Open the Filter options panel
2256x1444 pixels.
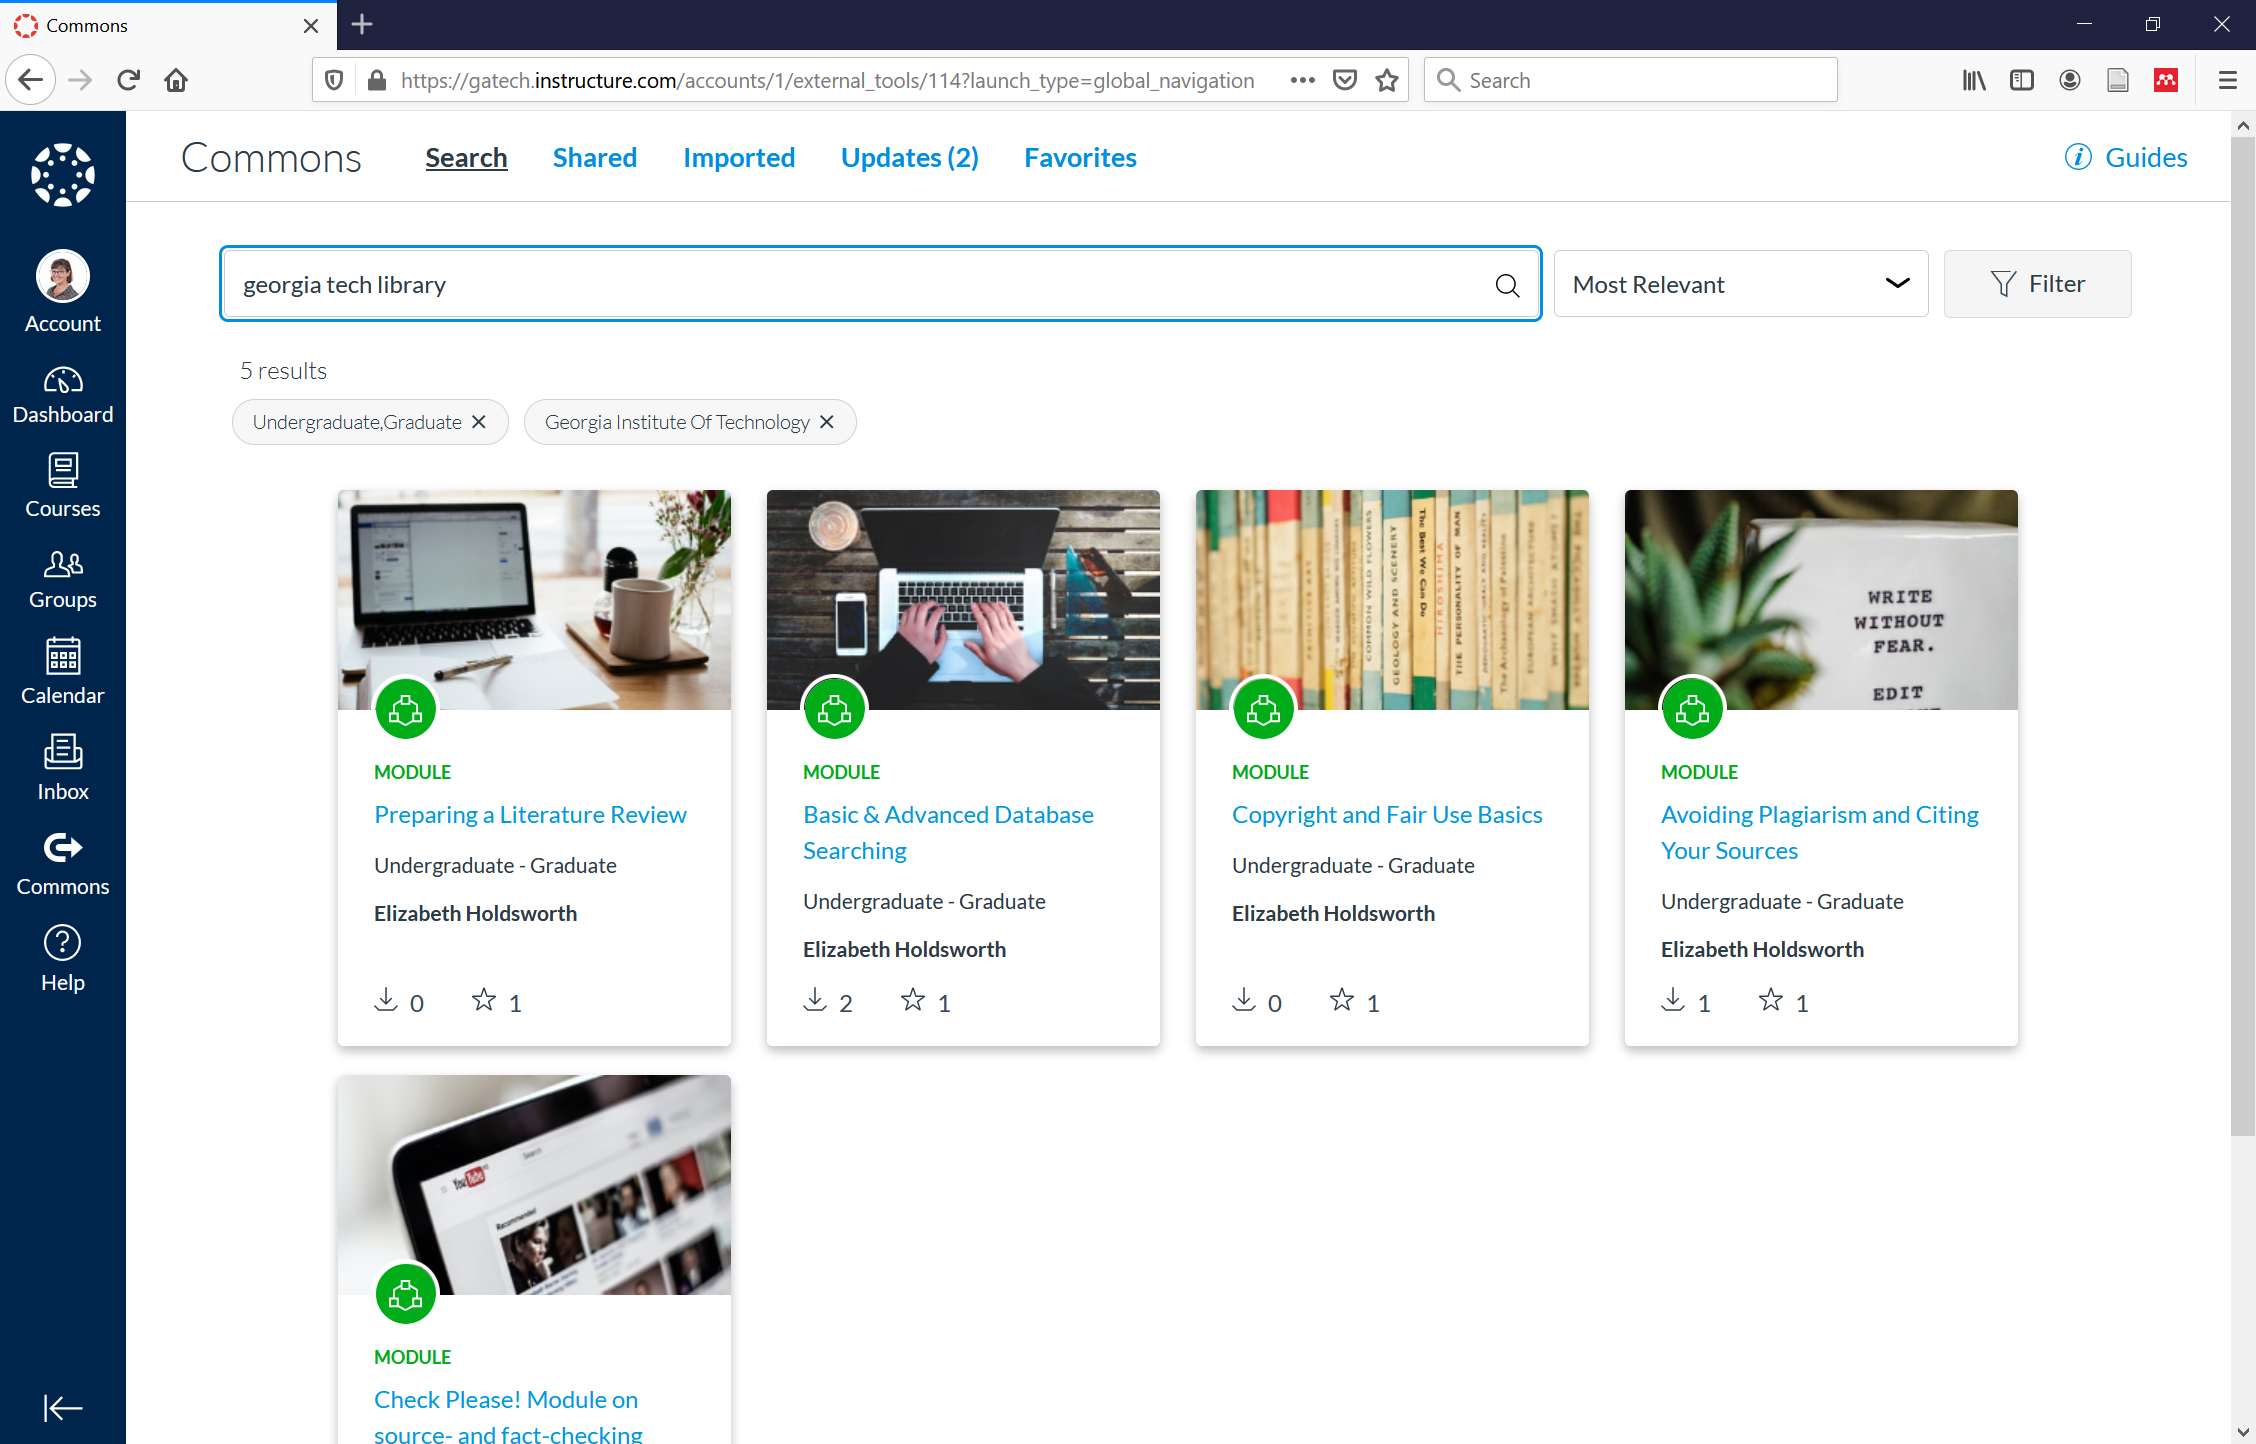2037,284
